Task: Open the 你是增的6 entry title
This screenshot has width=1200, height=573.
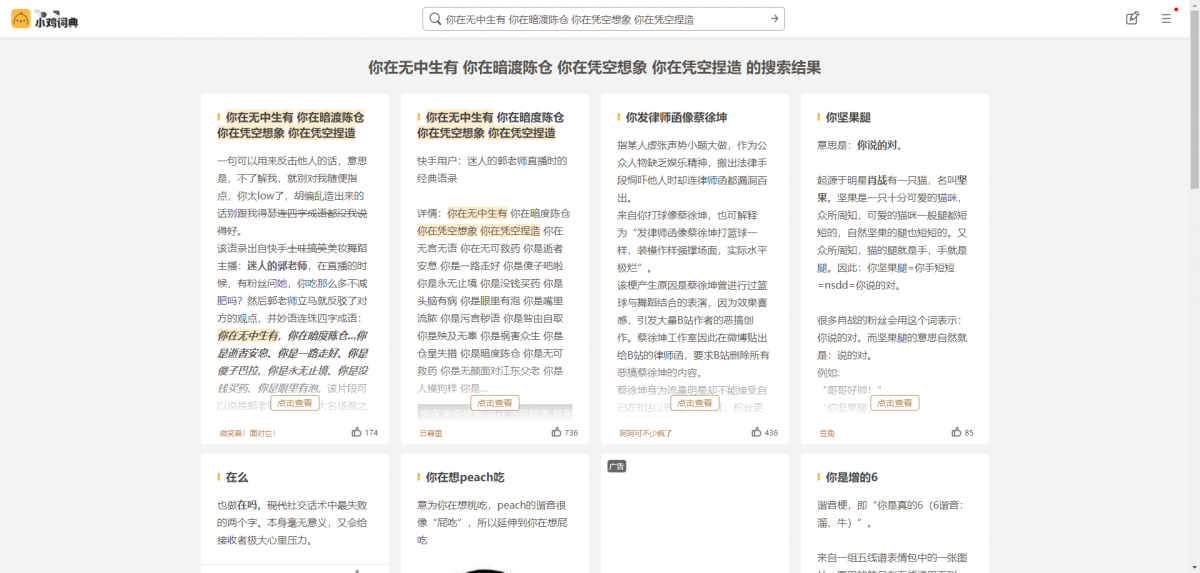Action: pyautogui.click(x=852, y=477)
